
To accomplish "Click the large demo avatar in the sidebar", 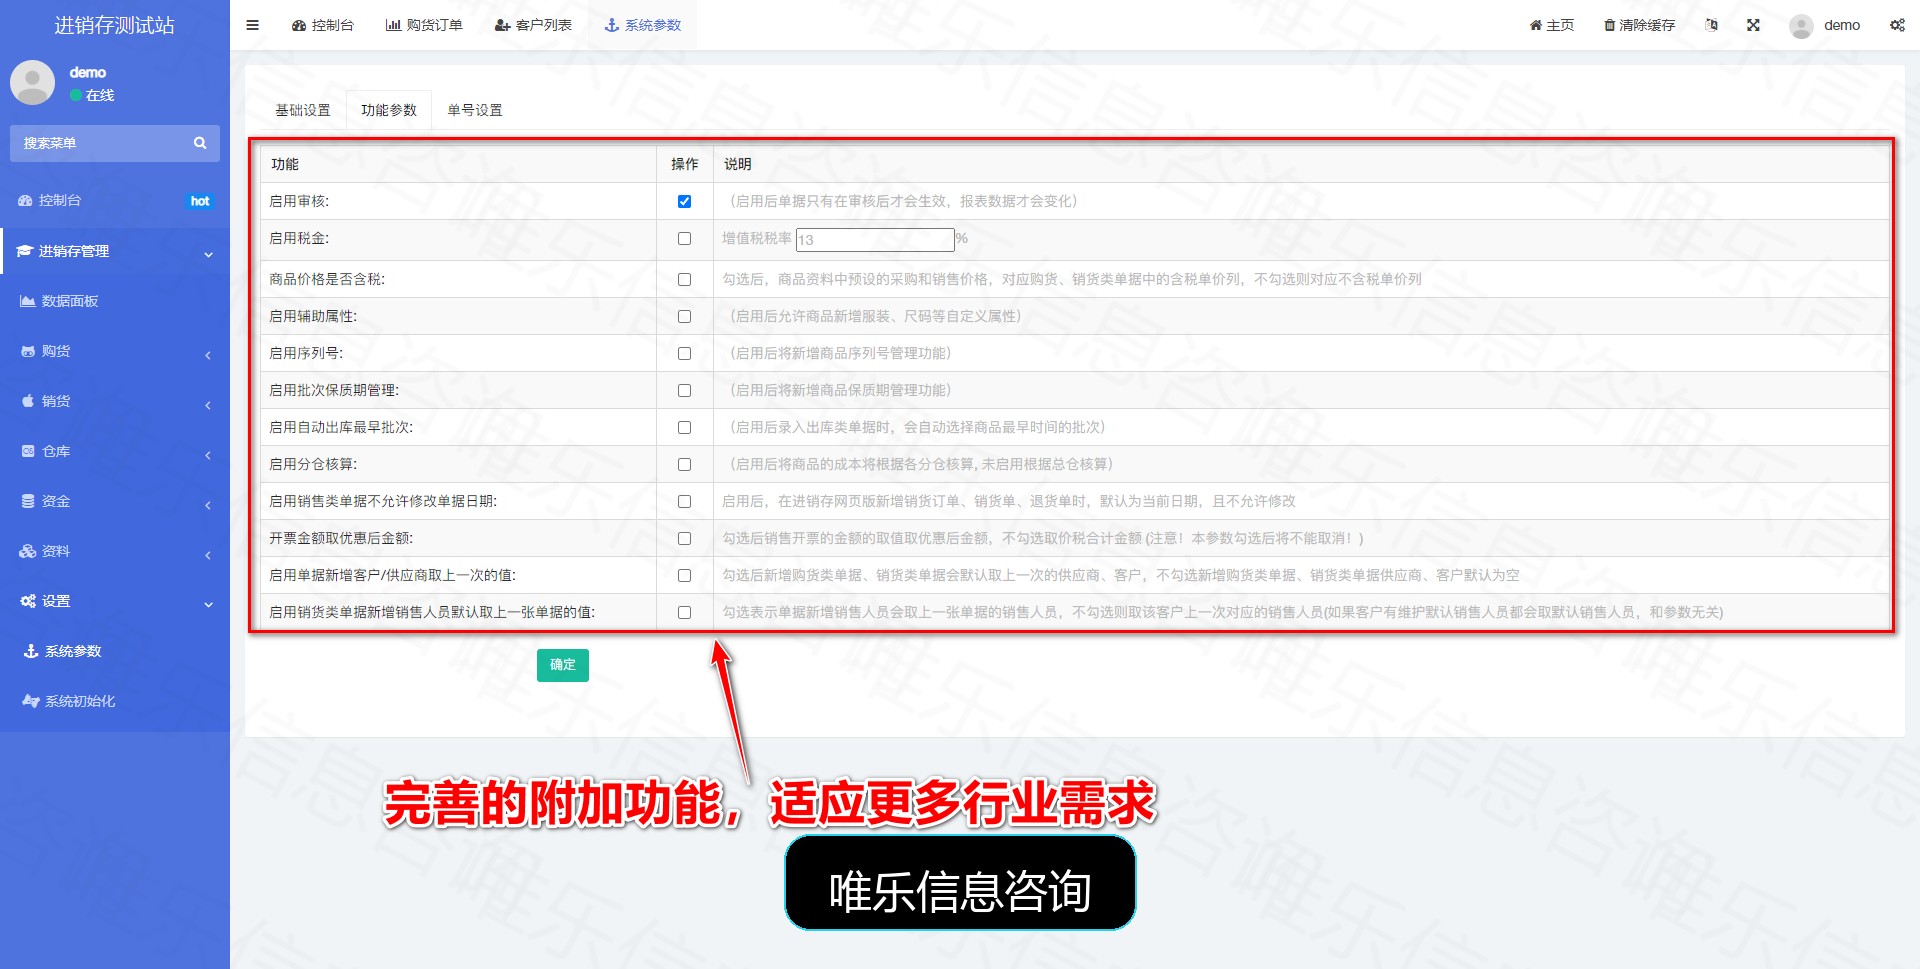I will point(32,82).
